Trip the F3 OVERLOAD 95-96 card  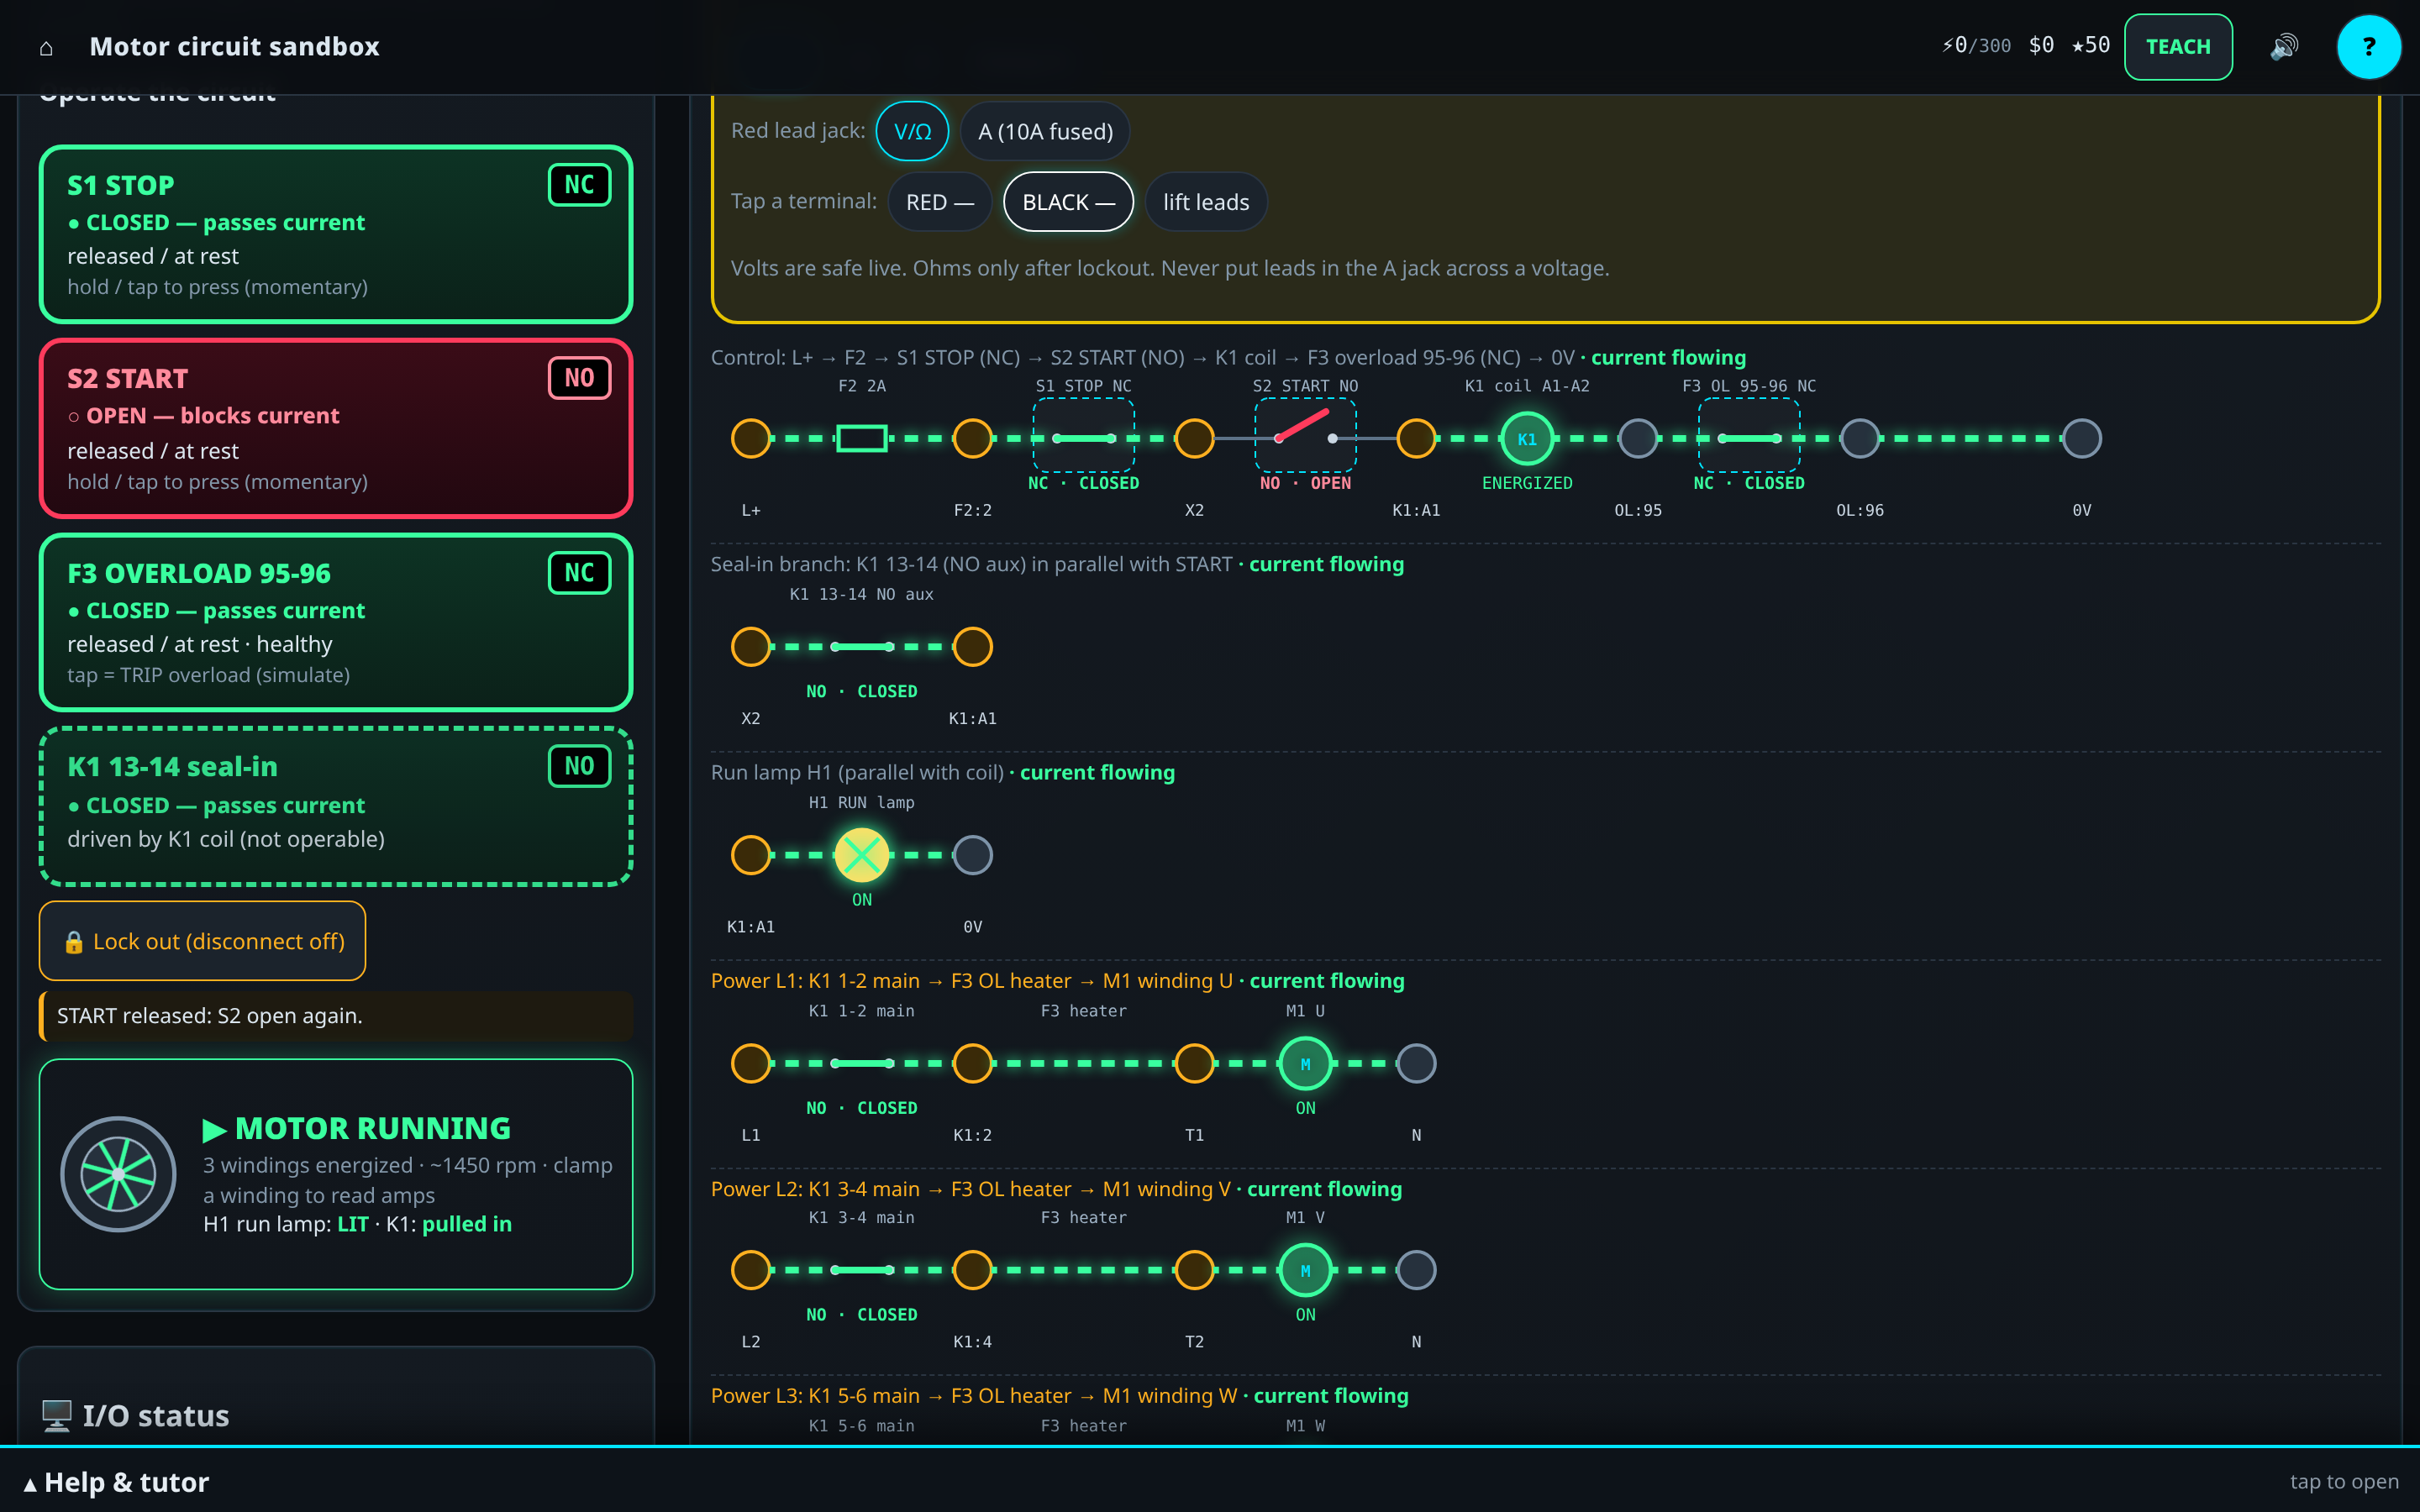[x=336, y=622]
